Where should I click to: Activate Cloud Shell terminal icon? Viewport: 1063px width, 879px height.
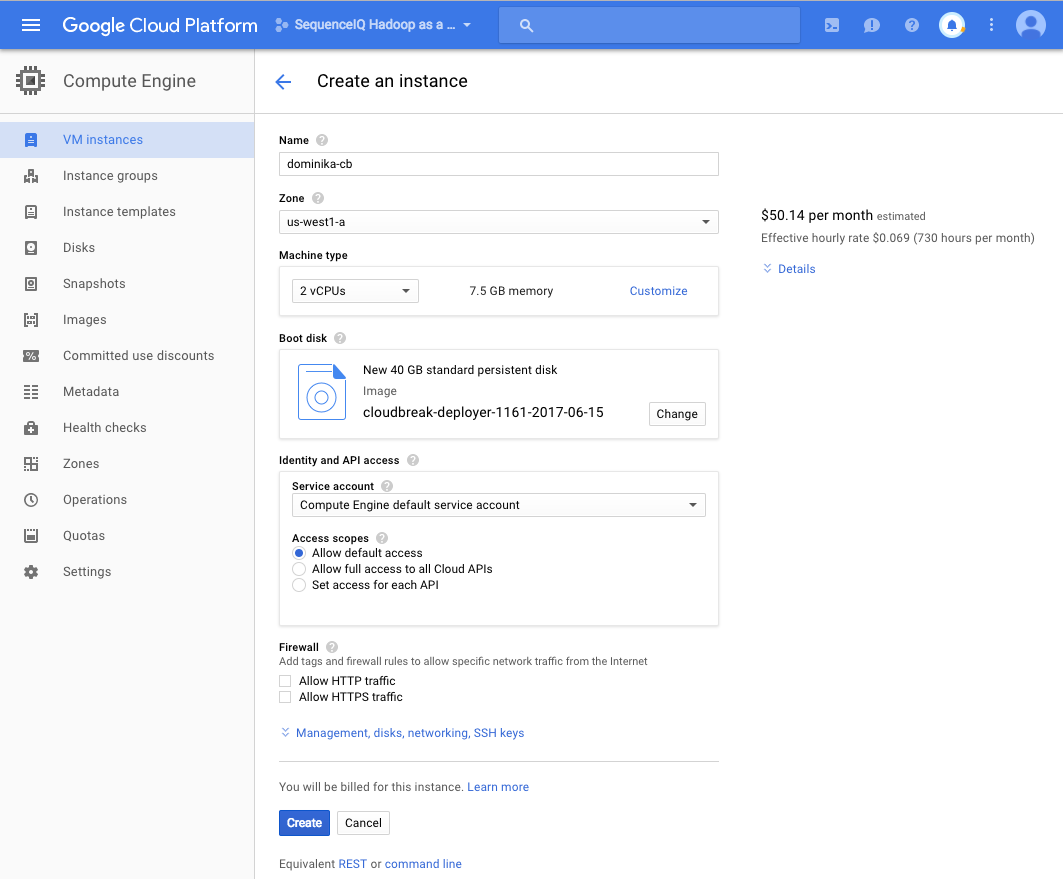[x=832, y=25]
